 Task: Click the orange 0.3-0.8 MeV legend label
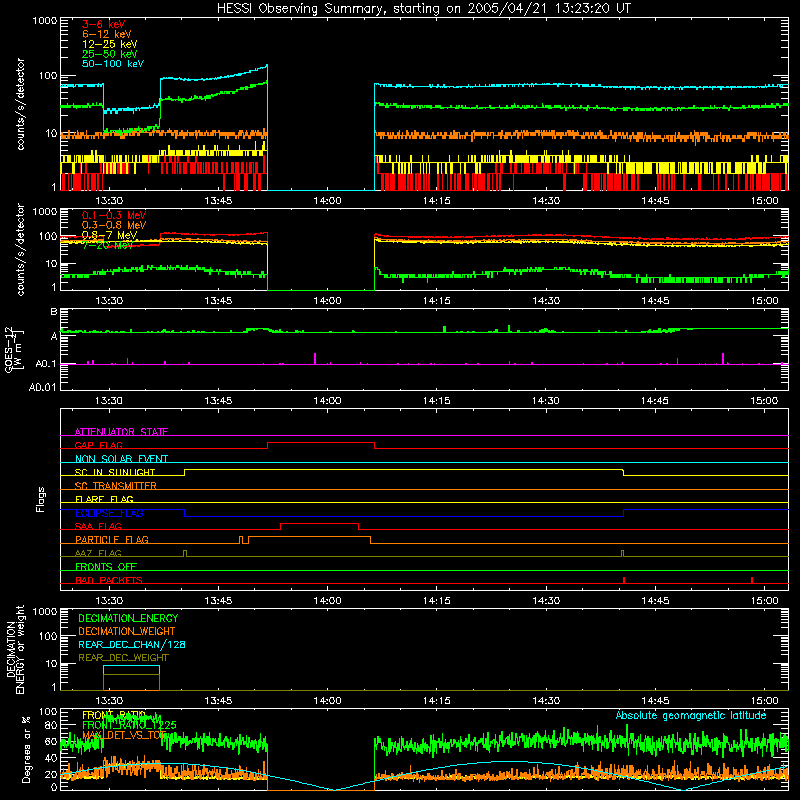pos(114,225)
